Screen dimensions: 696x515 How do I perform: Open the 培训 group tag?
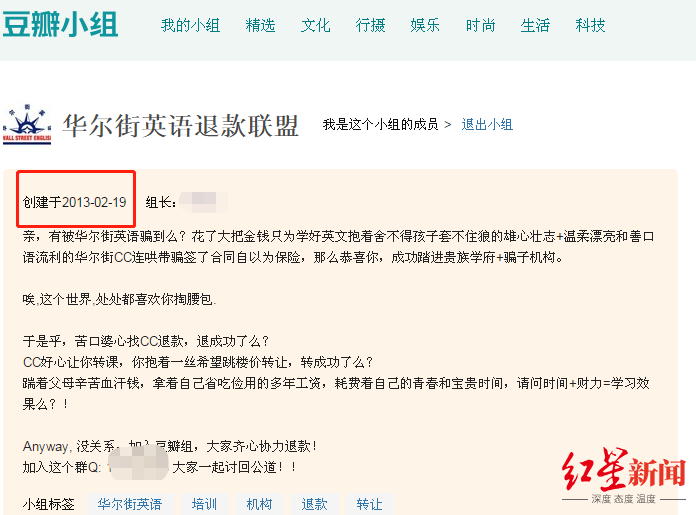(x=204, y=504)
